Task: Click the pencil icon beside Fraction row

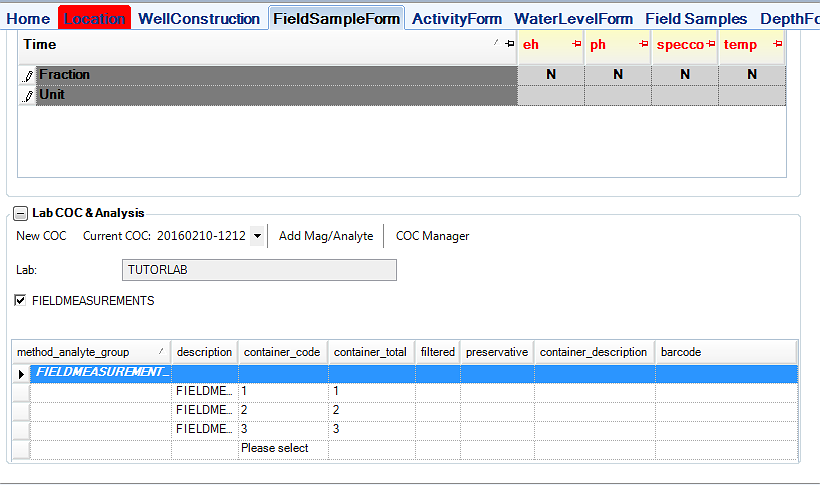Action: pos(28,75)
